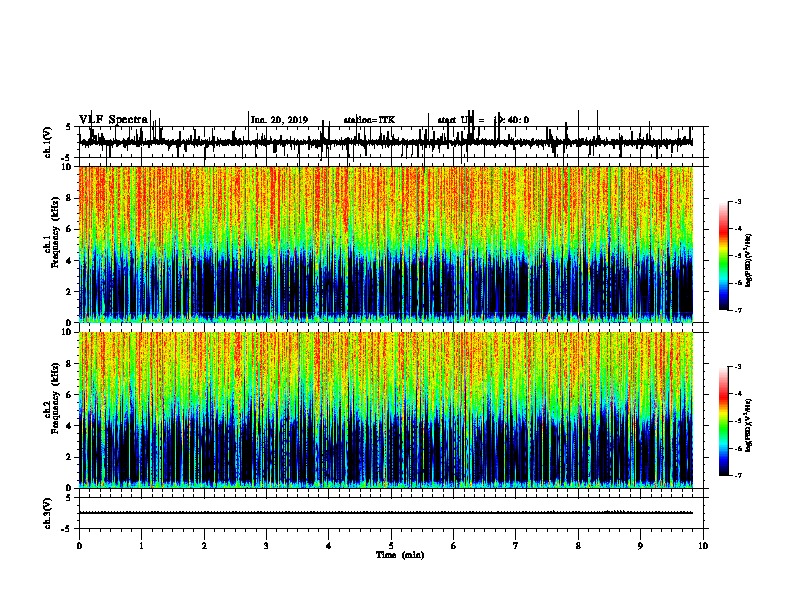
Task: Click the "5" tick on ch.1(V) axis
Action: 68,127
